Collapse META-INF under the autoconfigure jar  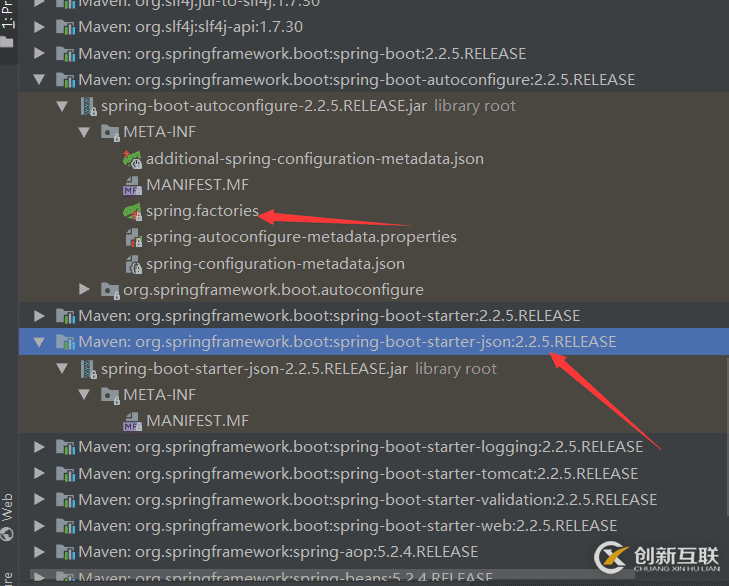84,132
